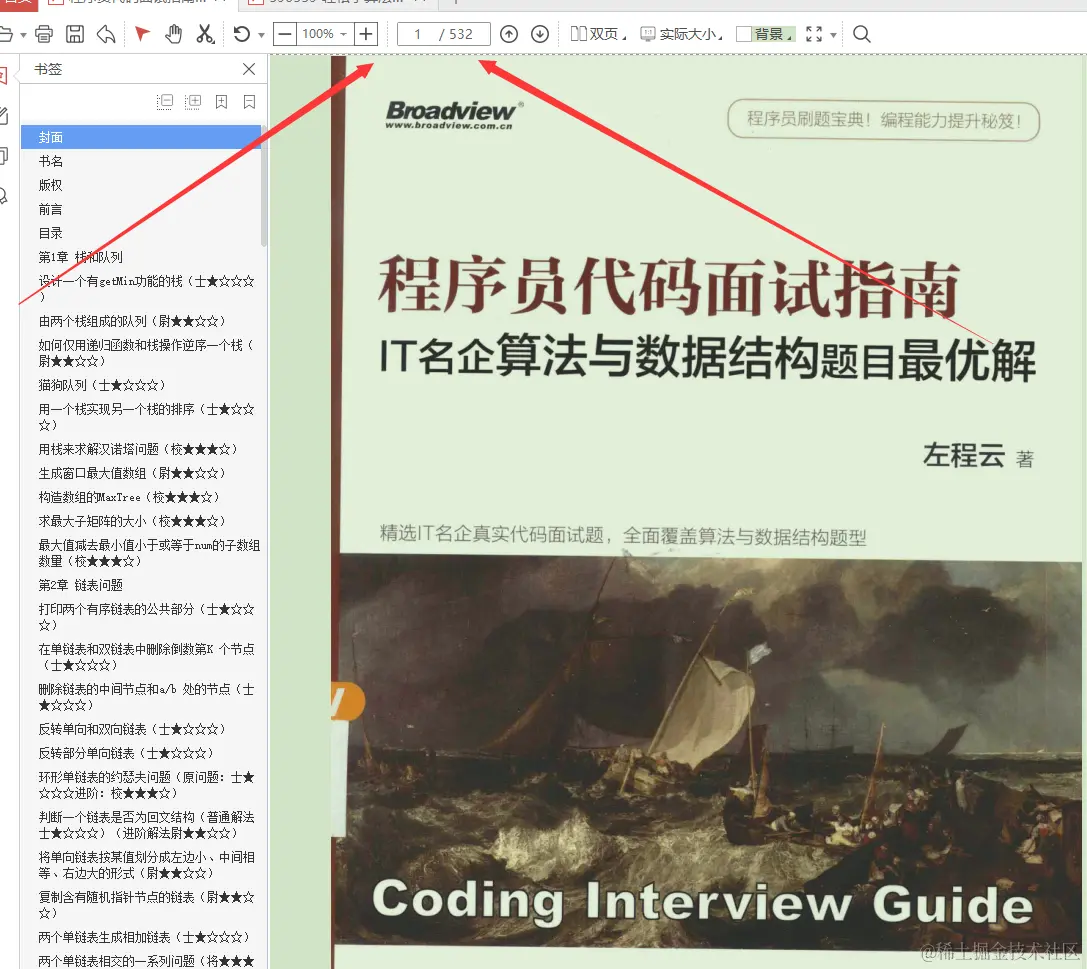Click the print icon in the toolbar
Screen dimensions: 1087x969
pyautogui.click(x=44, y=33)
